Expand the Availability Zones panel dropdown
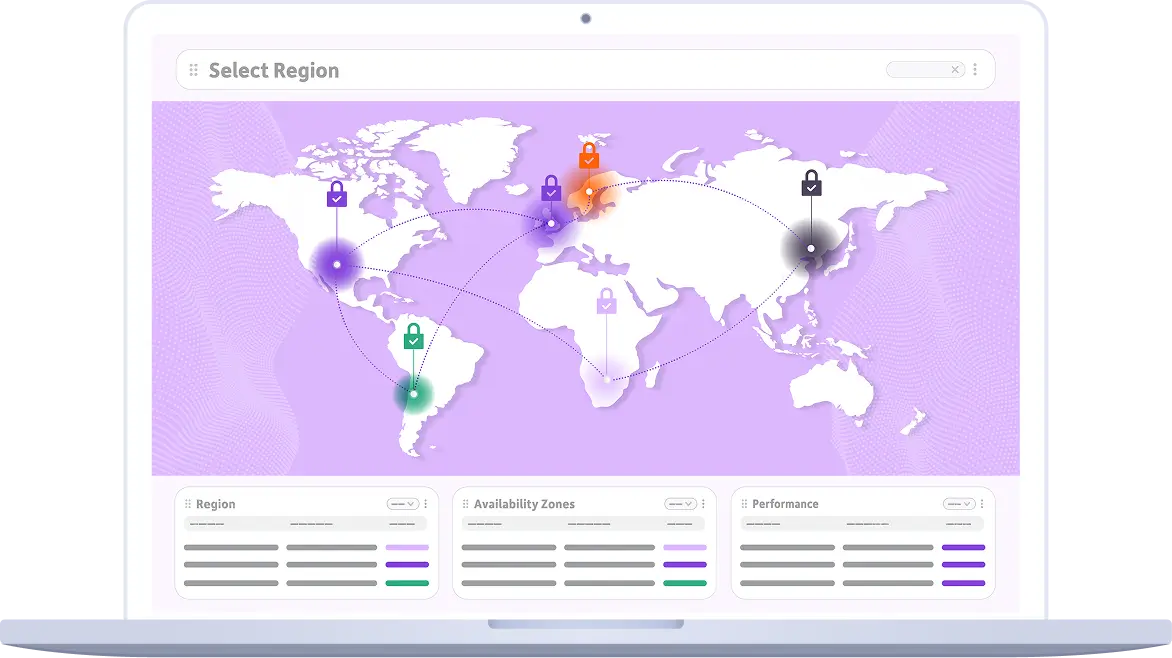Image resolution: width=1172 pixels, height=658 pixels. coord(681,503)
